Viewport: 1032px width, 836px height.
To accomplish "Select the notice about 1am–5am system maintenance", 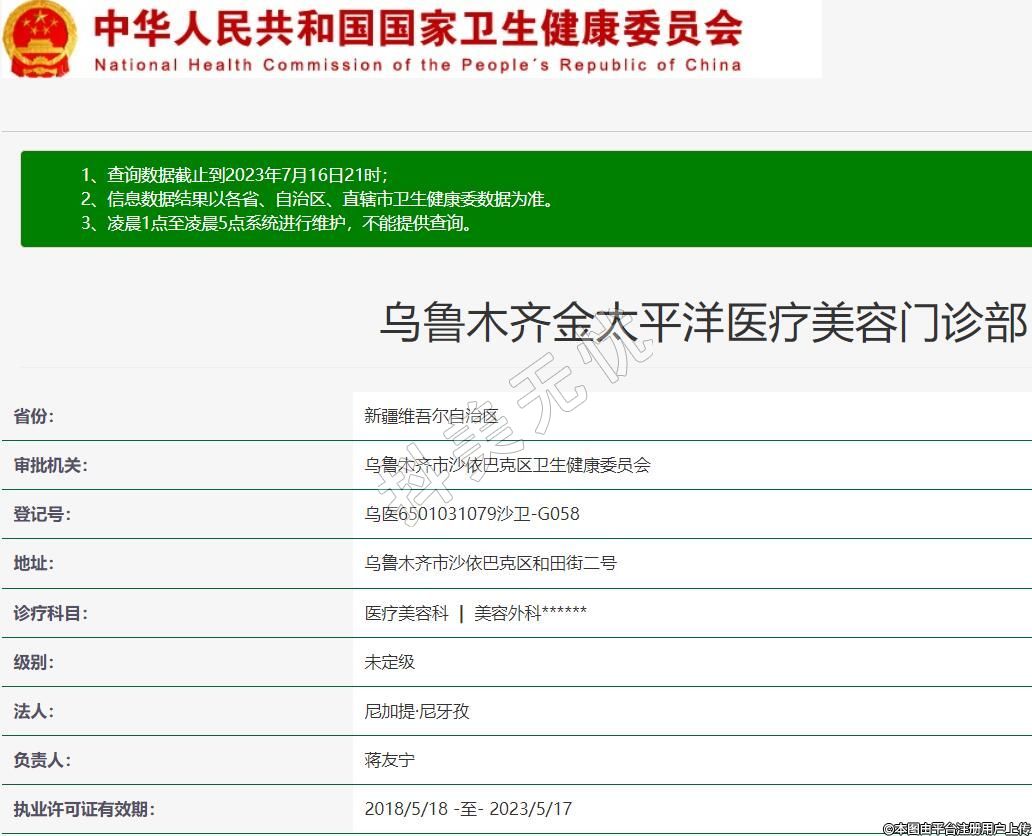I will click(277, 223).
